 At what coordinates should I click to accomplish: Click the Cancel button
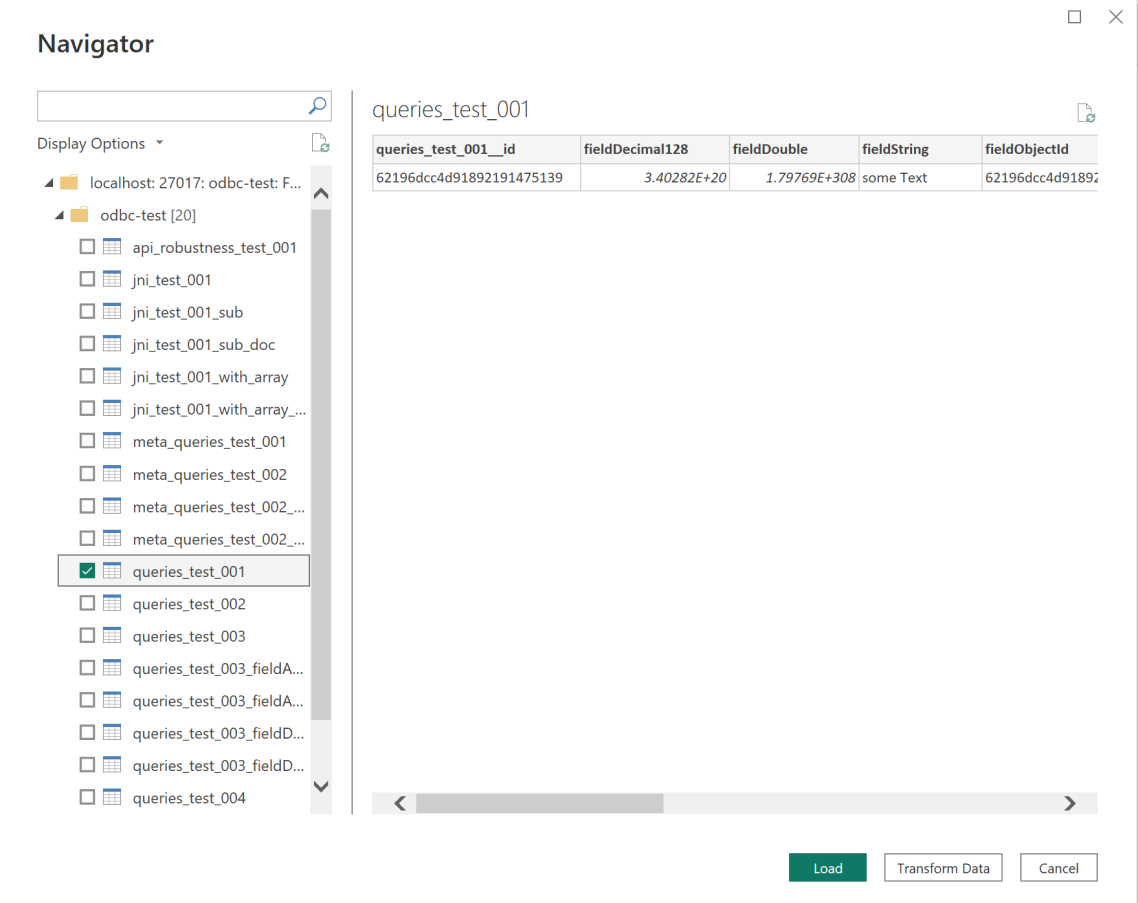[x=1058, y=867]
